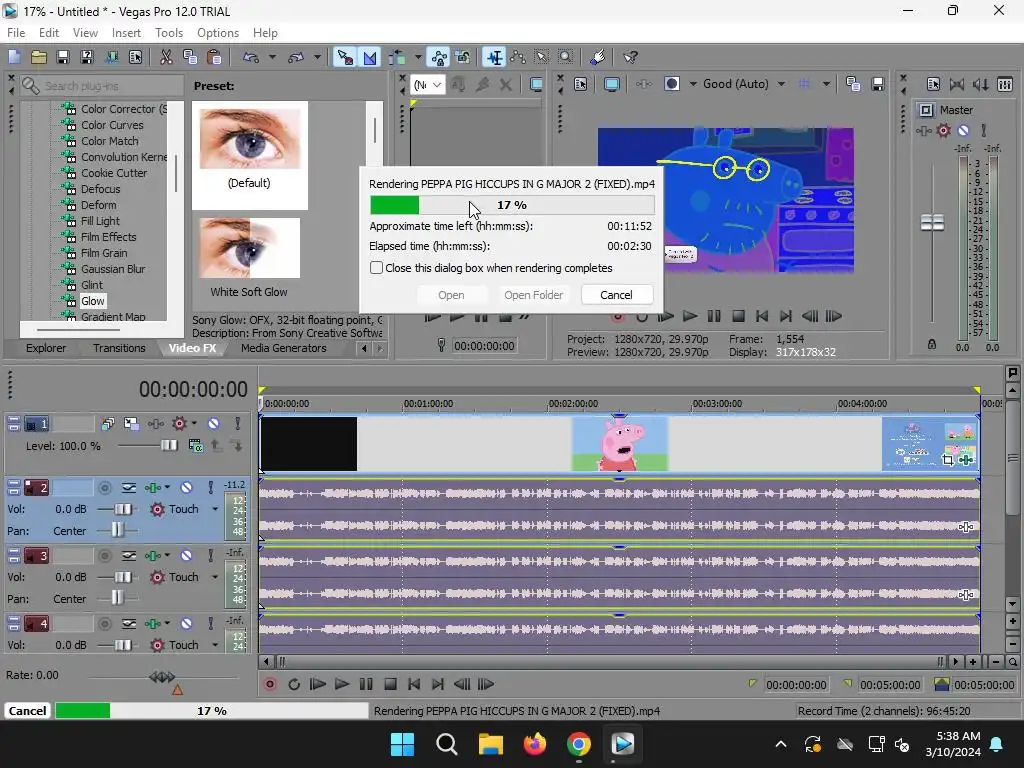Arm track 2 for record
The image size is (1024, 768).
point(104,487)
